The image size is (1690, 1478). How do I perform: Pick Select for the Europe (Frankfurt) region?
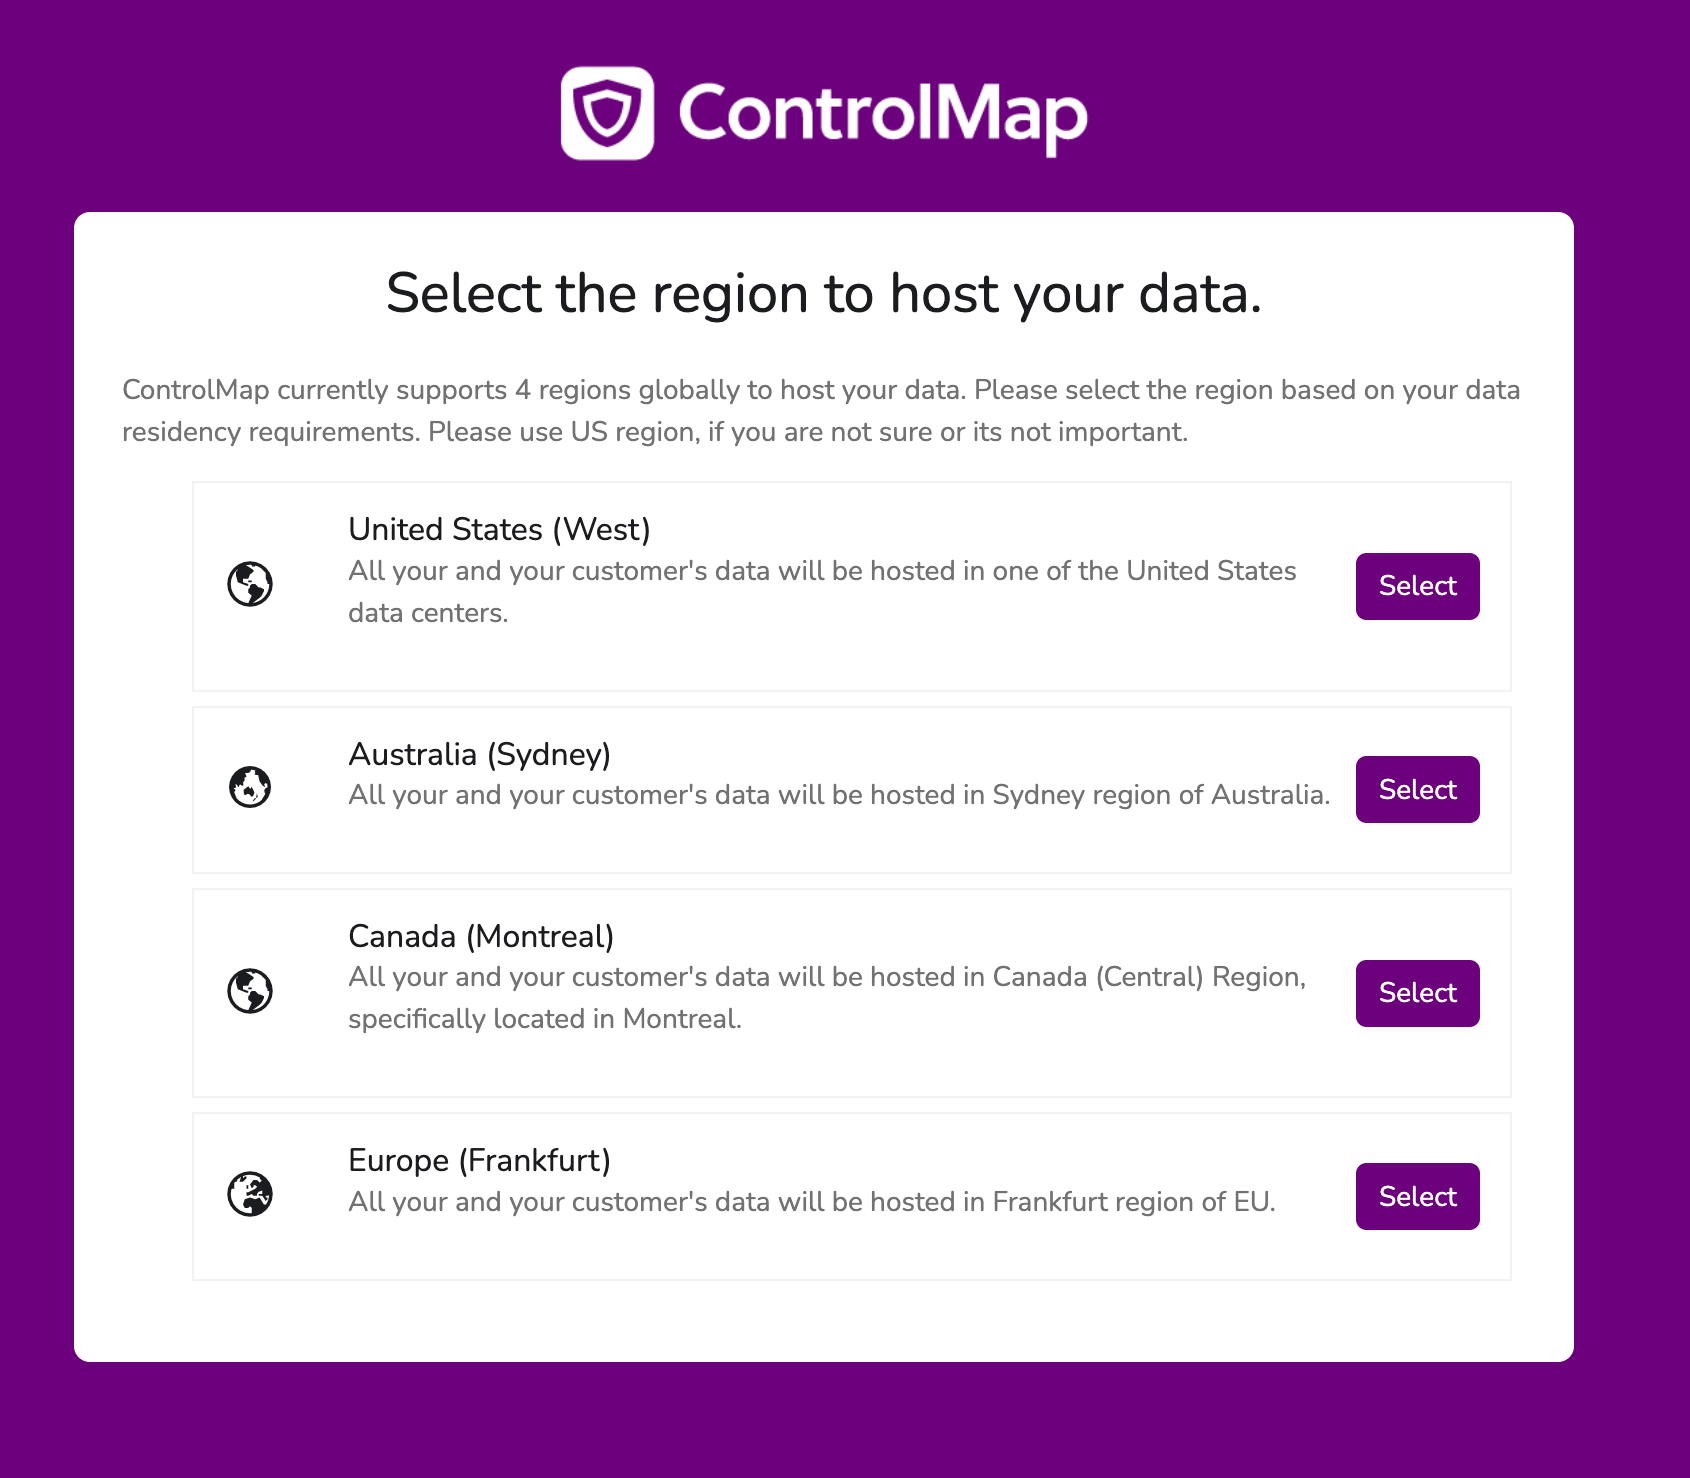1417,1196
